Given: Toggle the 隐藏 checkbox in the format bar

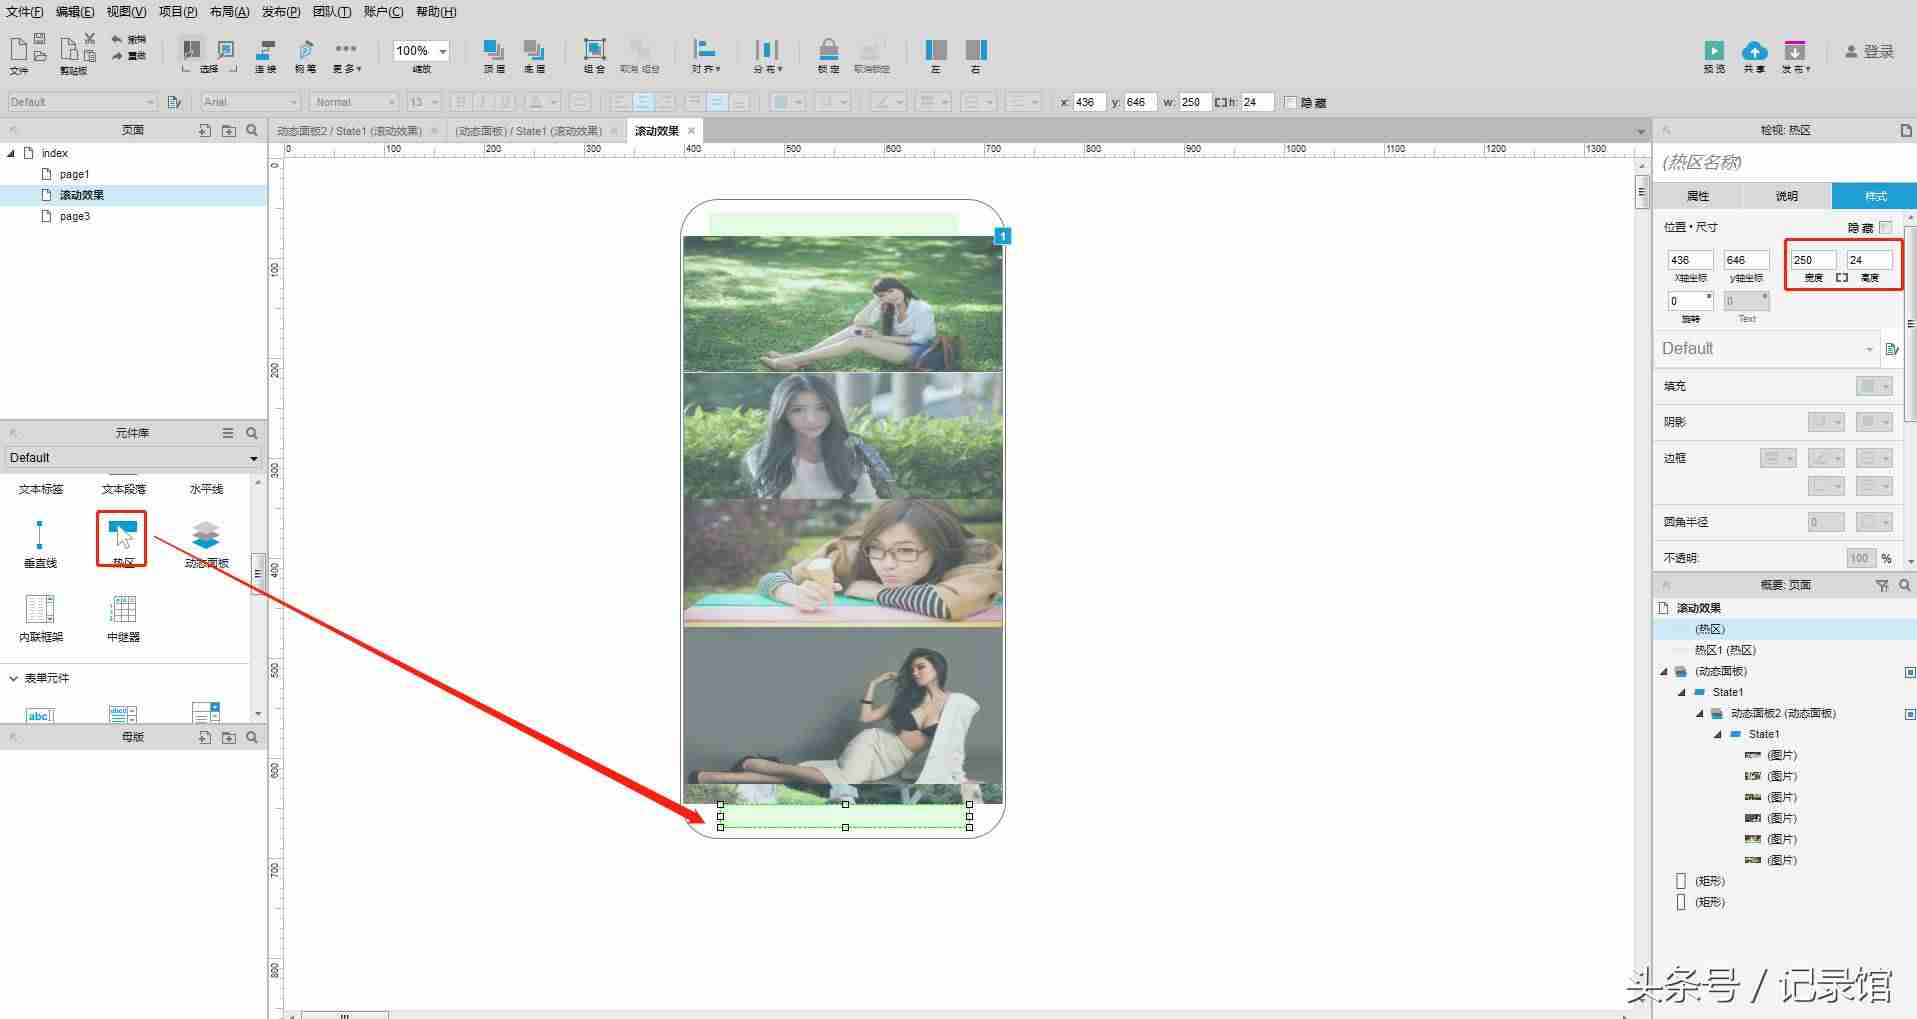Looking at the screenshot, I should click(x=1290, y=102).
